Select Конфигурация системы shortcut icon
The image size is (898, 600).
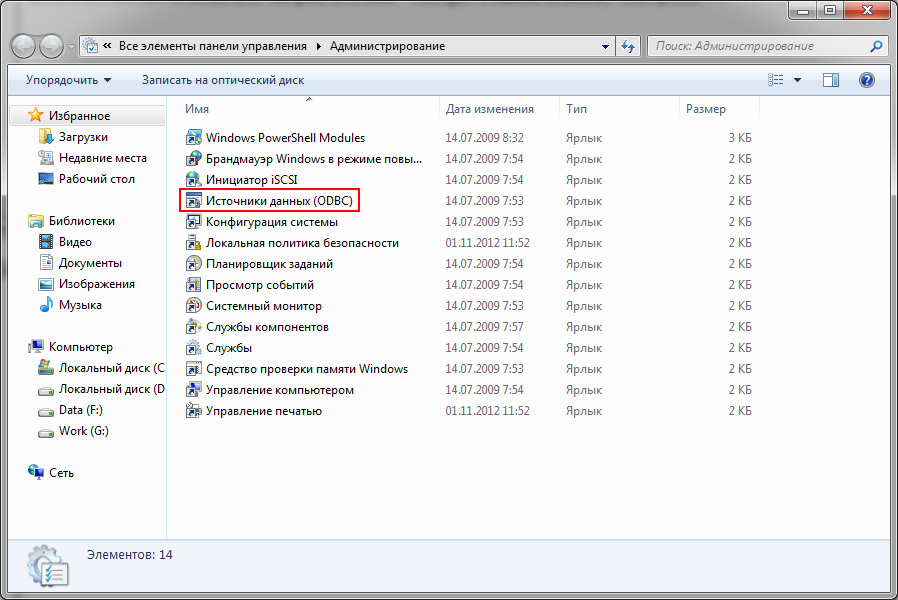coord(194,222)
